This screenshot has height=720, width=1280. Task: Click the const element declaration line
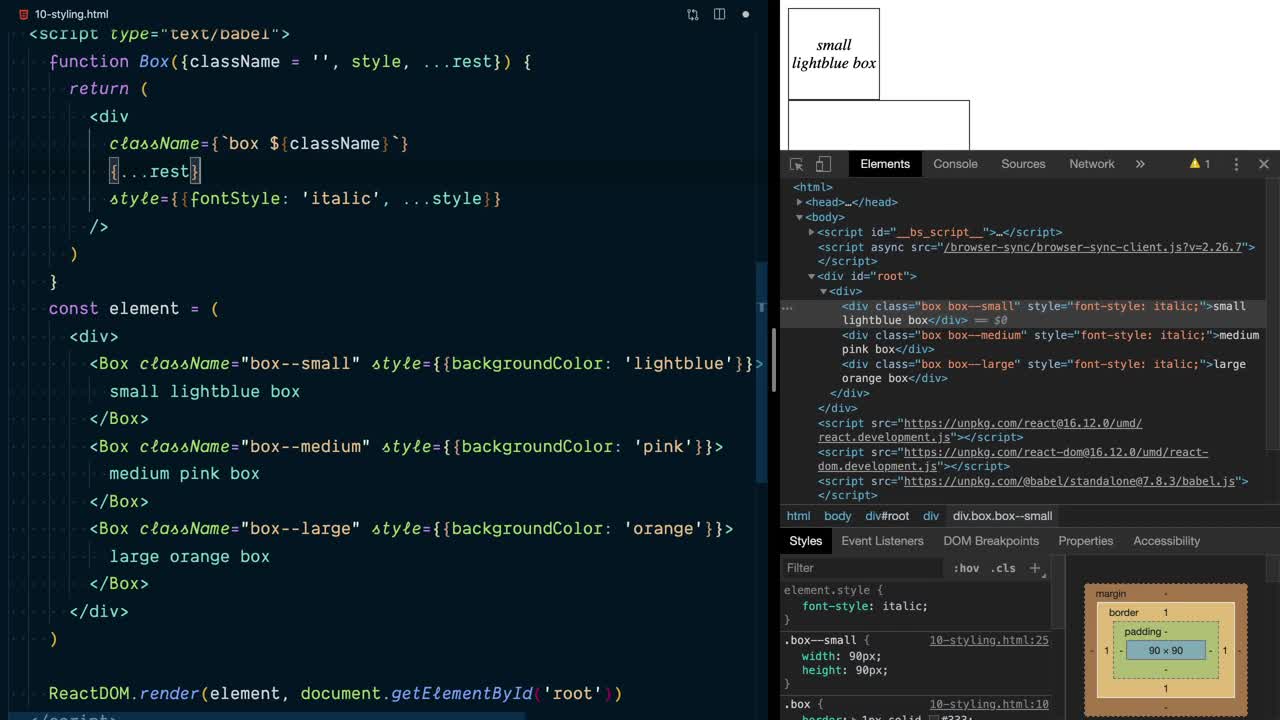[134, 308]
